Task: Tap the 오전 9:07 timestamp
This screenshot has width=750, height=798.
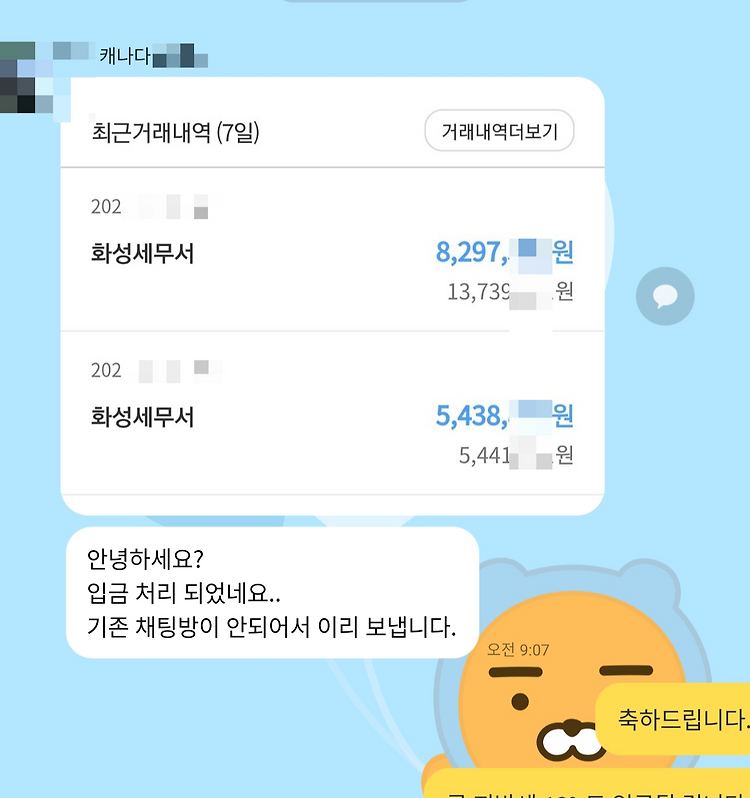Action: [x=518, y=650]
